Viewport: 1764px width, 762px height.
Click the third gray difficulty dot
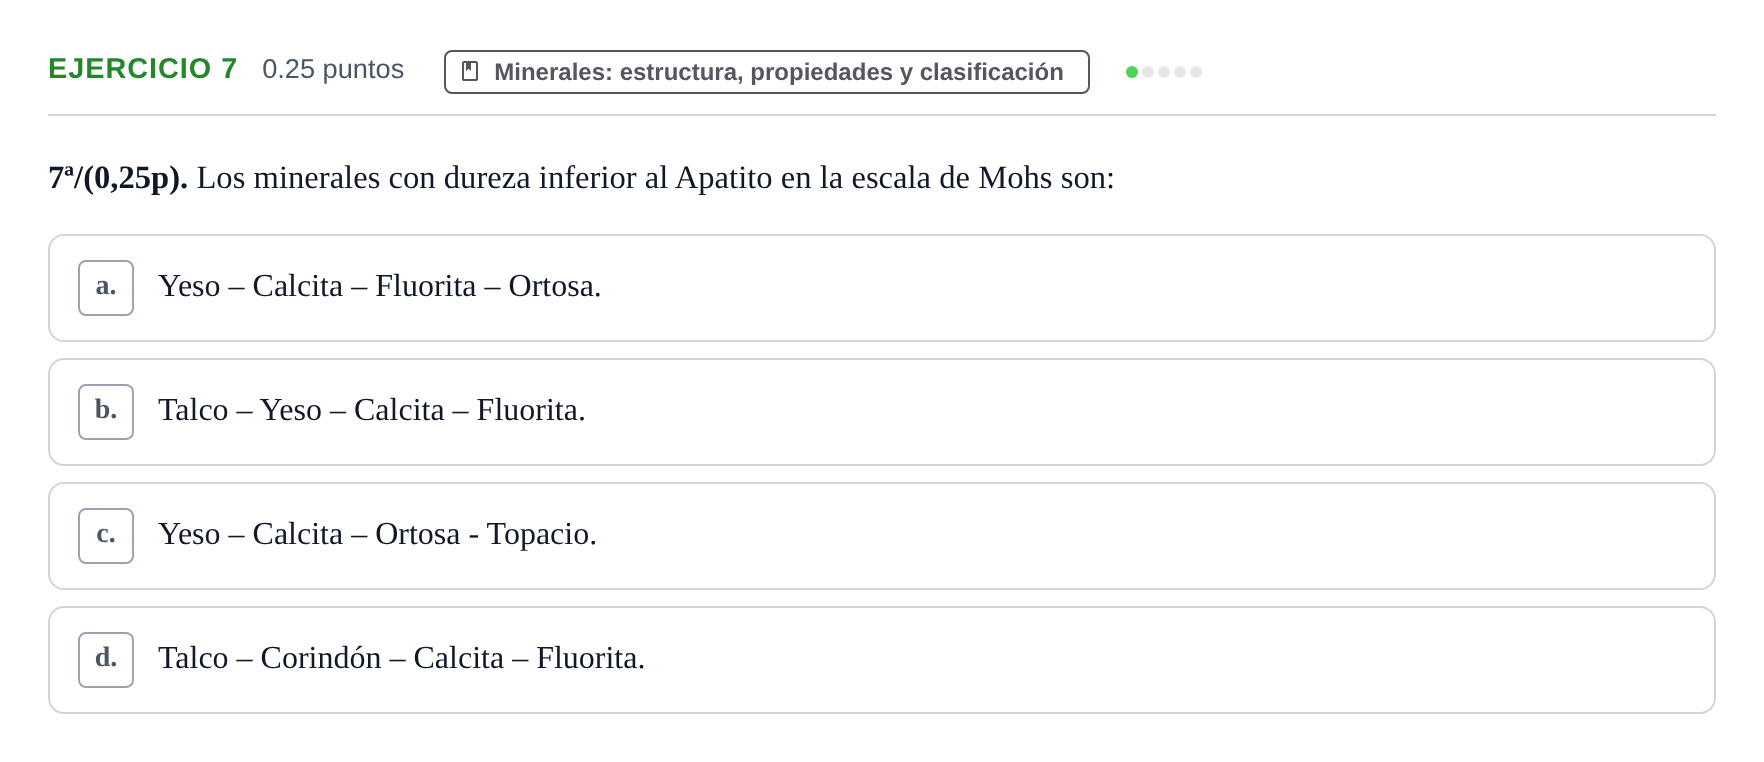coord(1164,72)
